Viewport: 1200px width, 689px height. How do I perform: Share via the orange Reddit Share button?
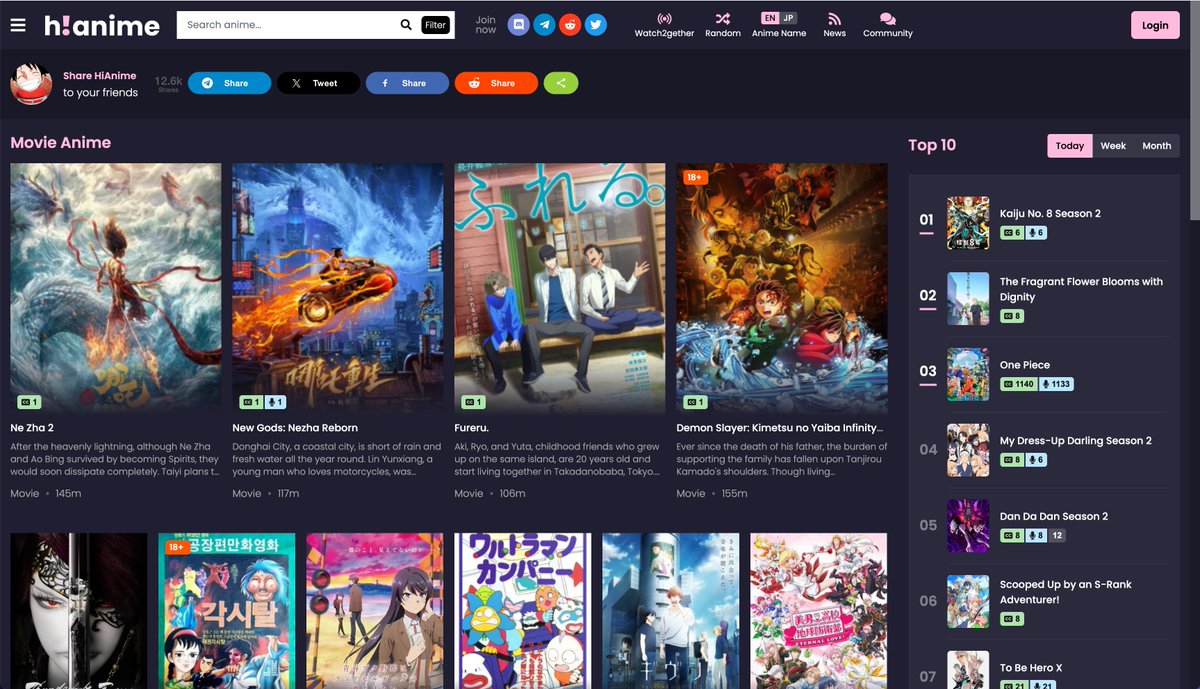click(x=496, y=83)
